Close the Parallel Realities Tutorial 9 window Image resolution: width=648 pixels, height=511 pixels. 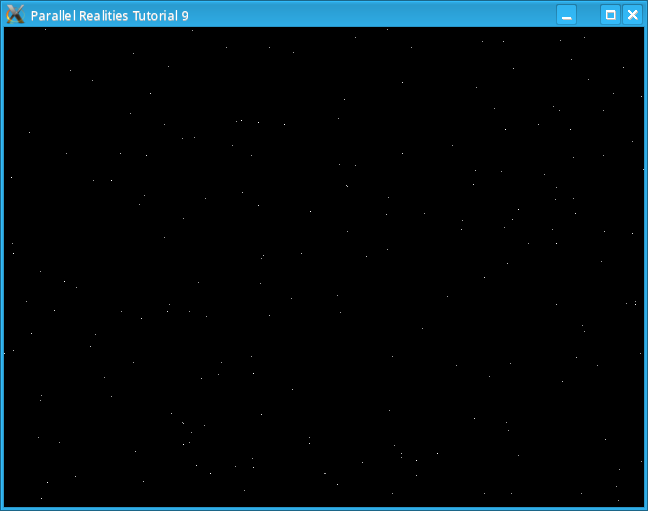[x=632, y=15]
